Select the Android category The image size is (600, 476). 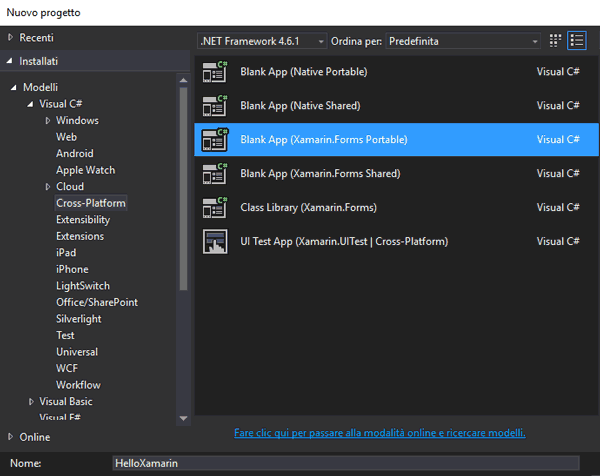[x=74, y=154]
